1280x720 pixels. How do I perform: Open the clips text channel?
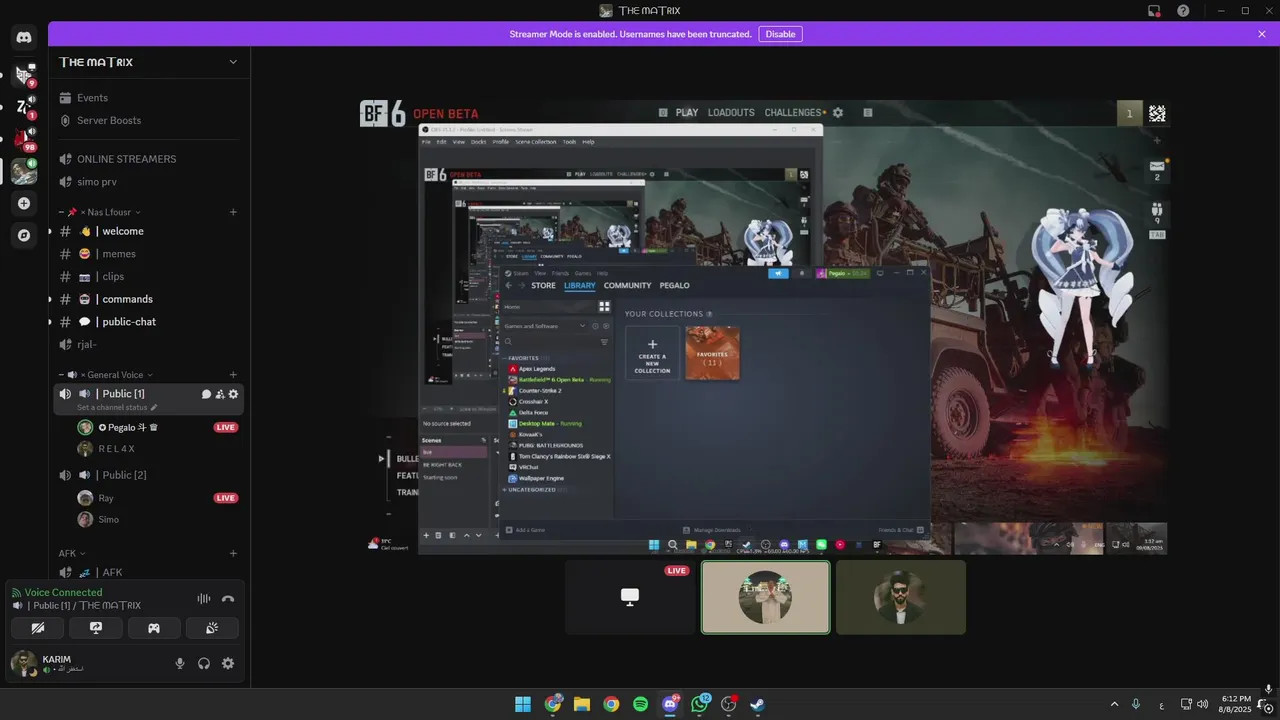point(147,276)
